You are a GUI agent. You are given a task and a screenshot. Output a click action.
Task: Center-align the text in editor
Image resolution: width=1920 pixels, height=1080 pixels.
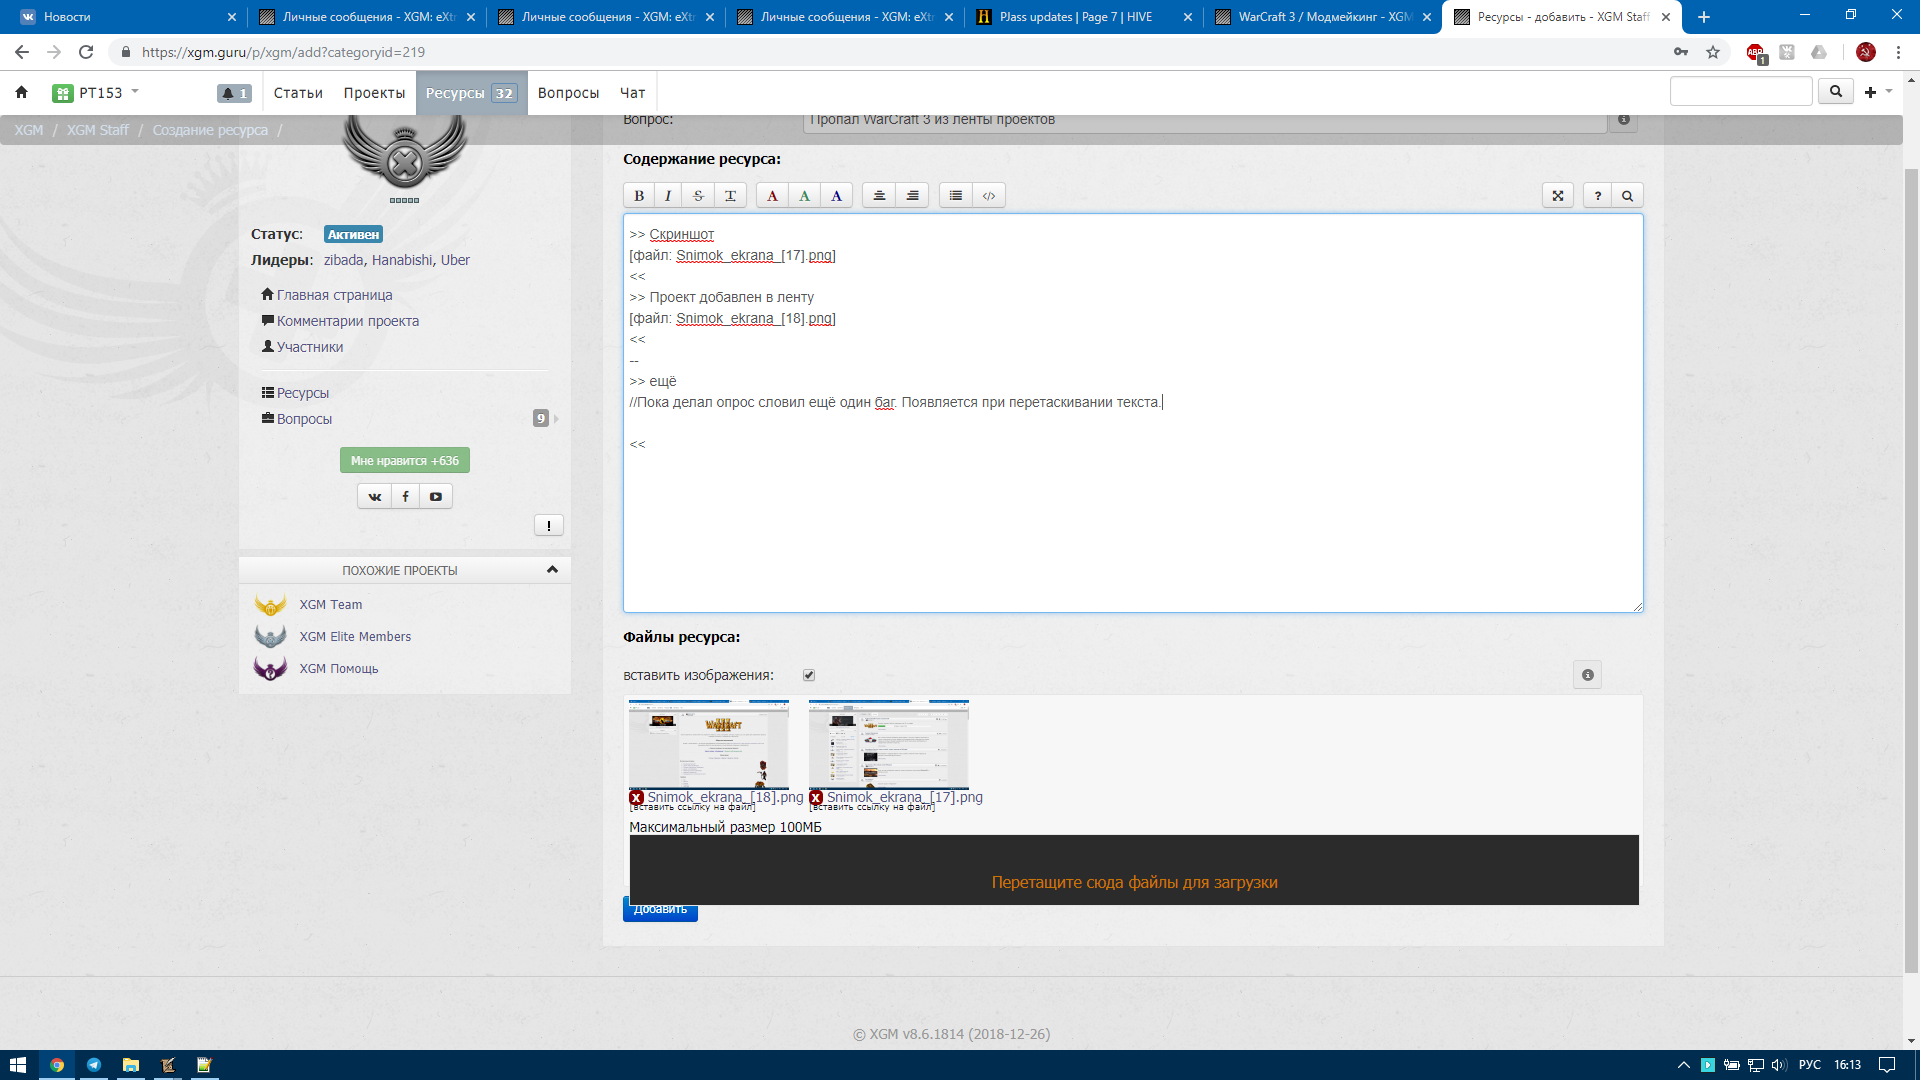[x=879, y=196]
